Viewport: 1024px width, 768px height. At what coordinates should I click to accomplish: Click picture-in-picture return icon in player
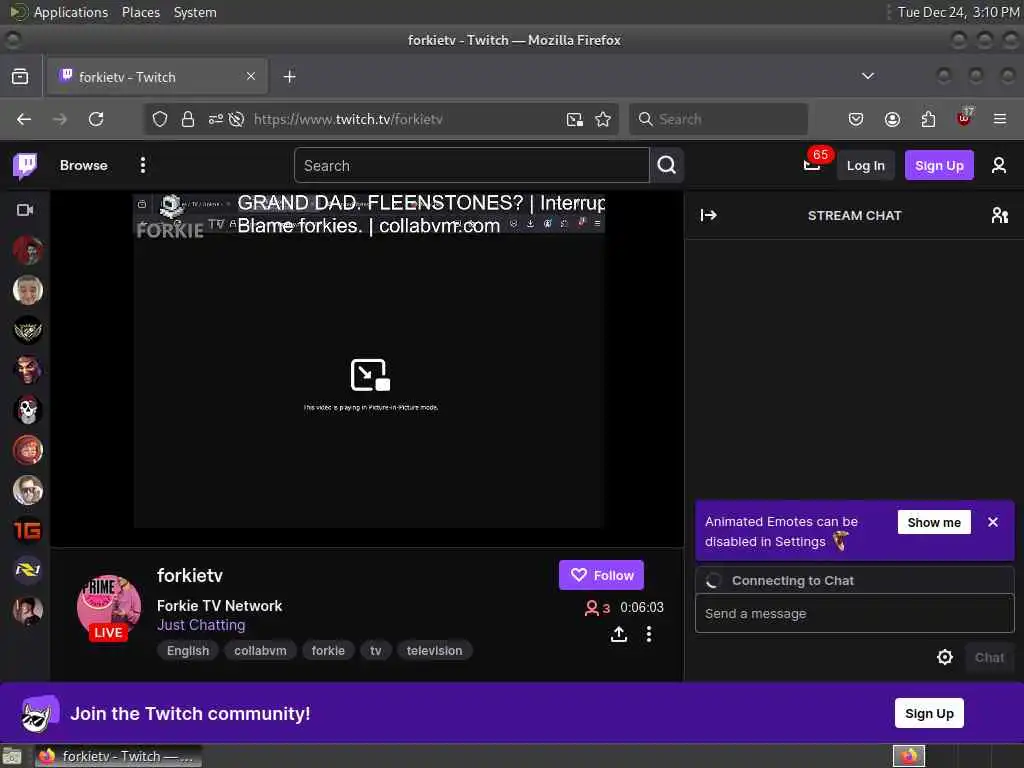tap(370, 375)
